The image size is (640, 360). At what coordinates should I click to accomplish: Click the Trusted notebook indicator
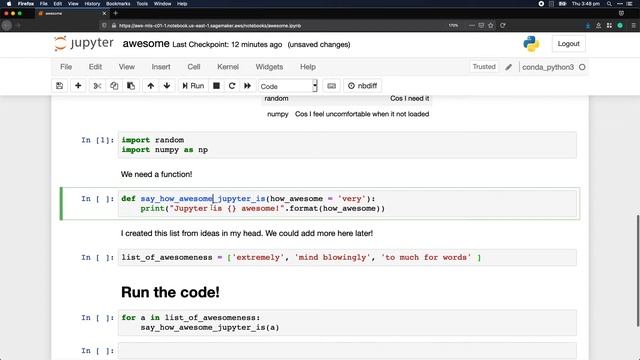[484, 67]
